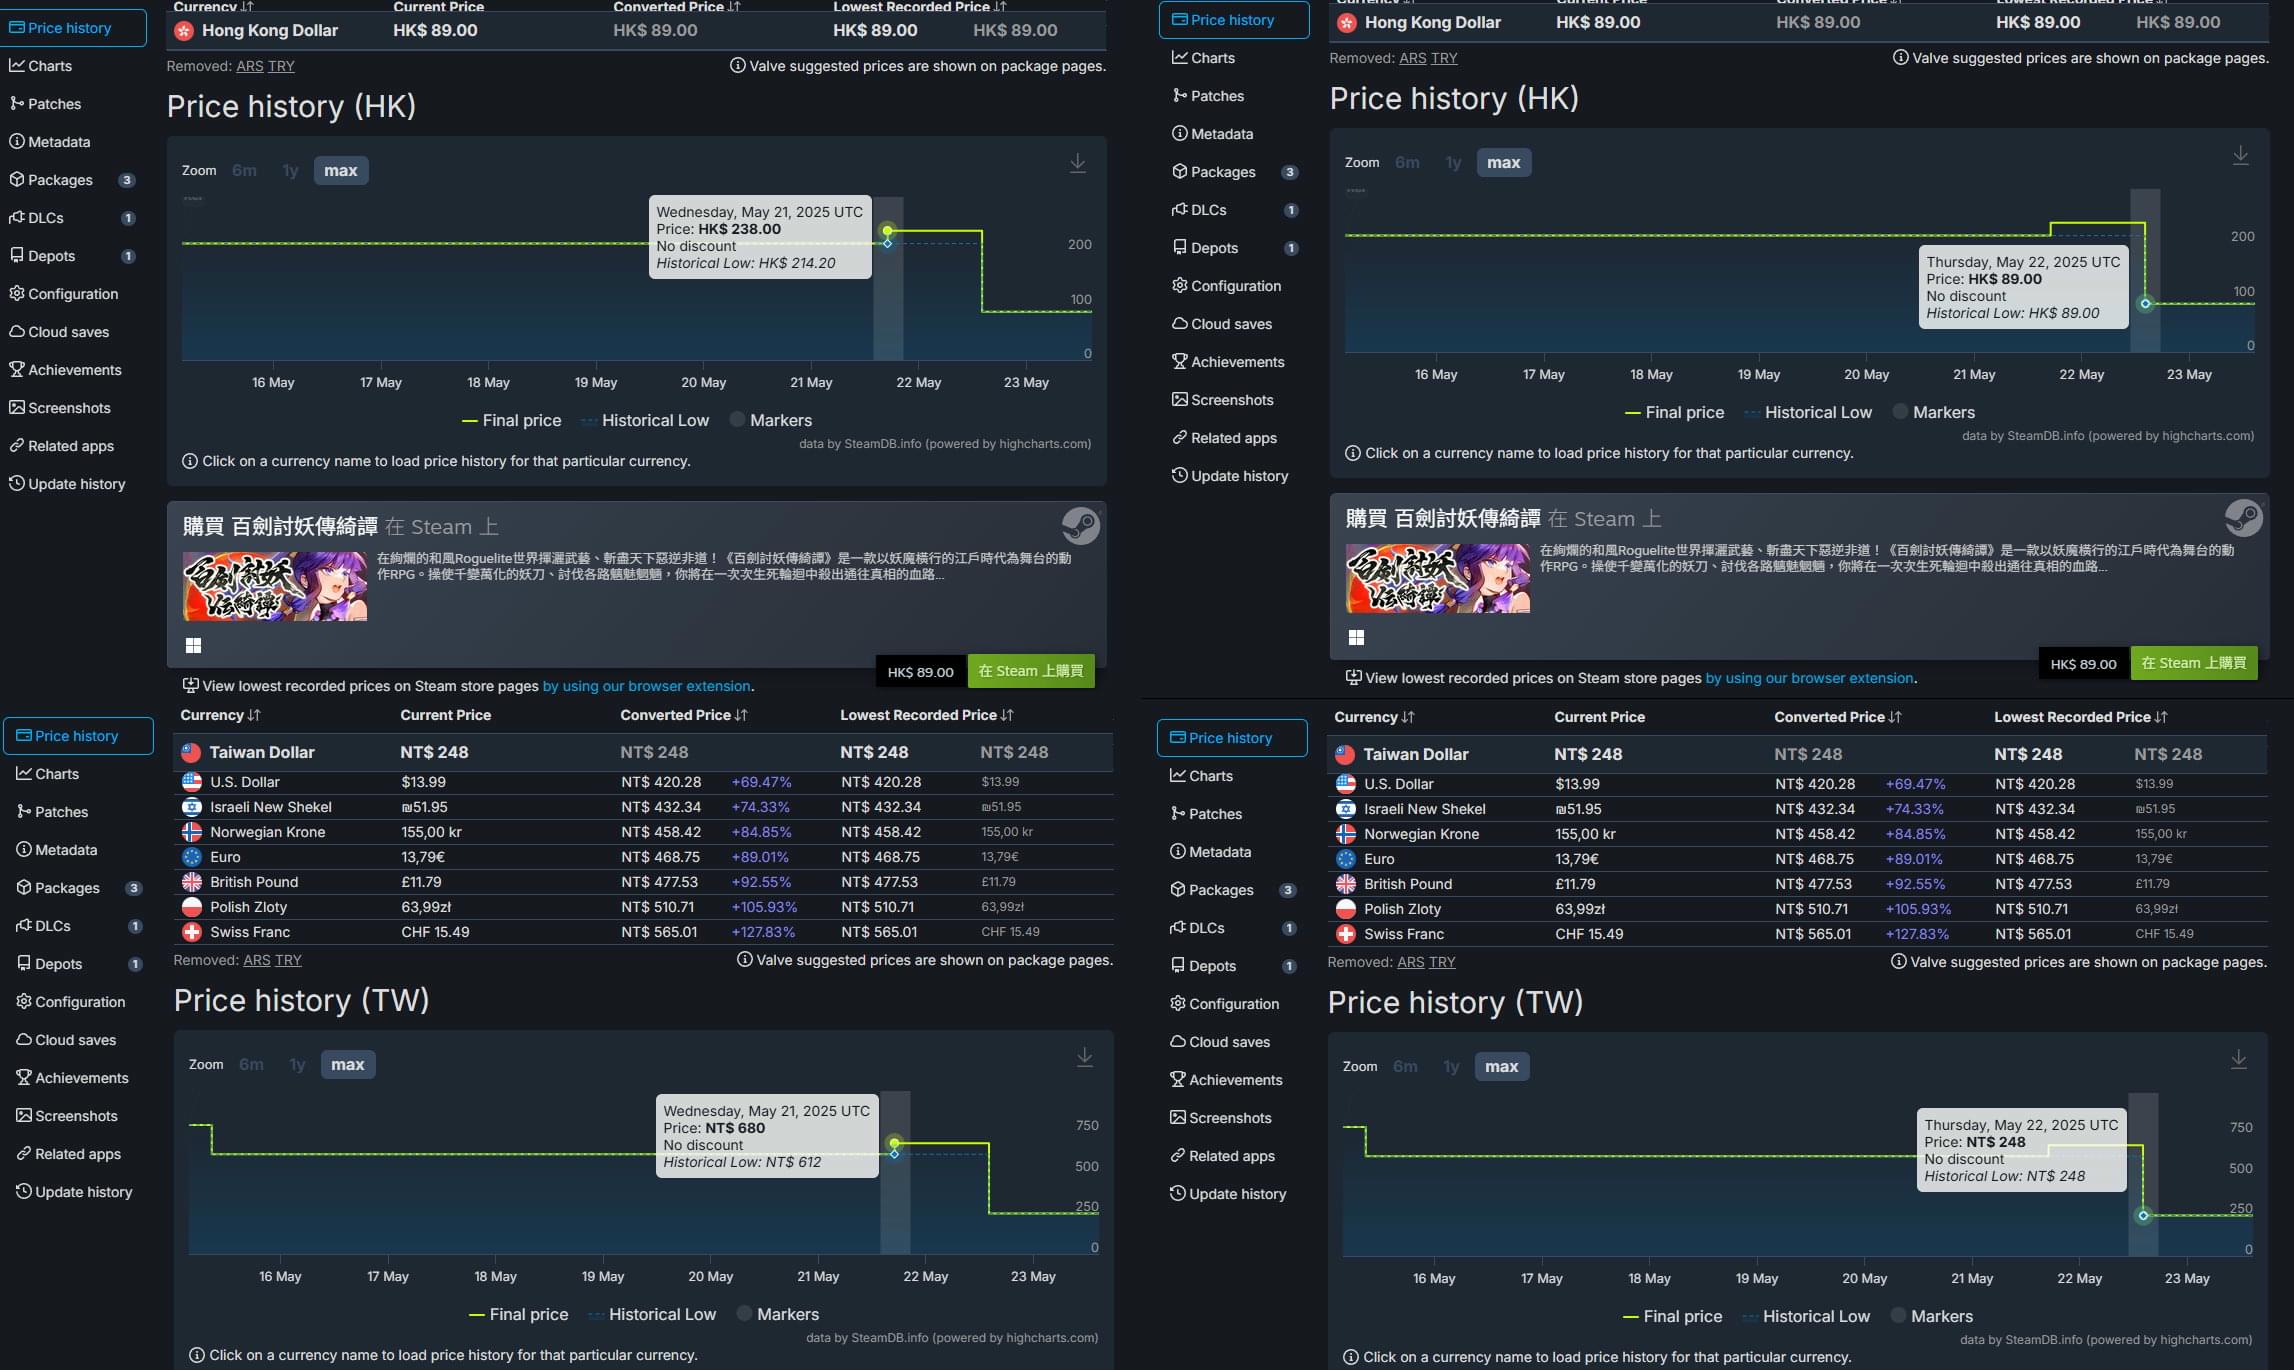This screenshot has width=2294, height=1370.
Task: Click Charts icon in HK May 21 panel sidebar
Action: point(17,65)
